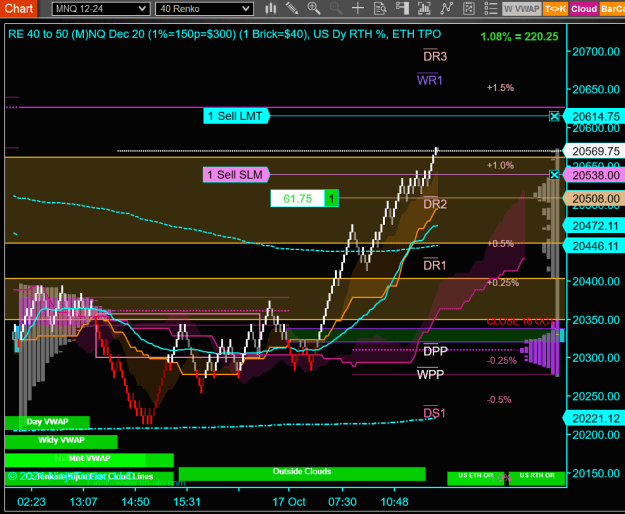Open the data series bars icon
625x514 pixels.
[424, 8]
